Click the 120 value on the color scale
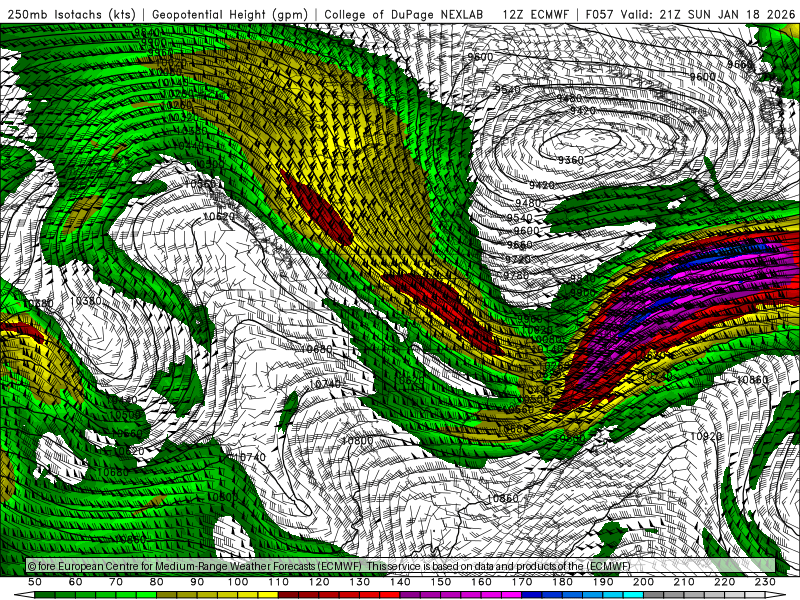The image size is (800, 600). tap(319, 581)
